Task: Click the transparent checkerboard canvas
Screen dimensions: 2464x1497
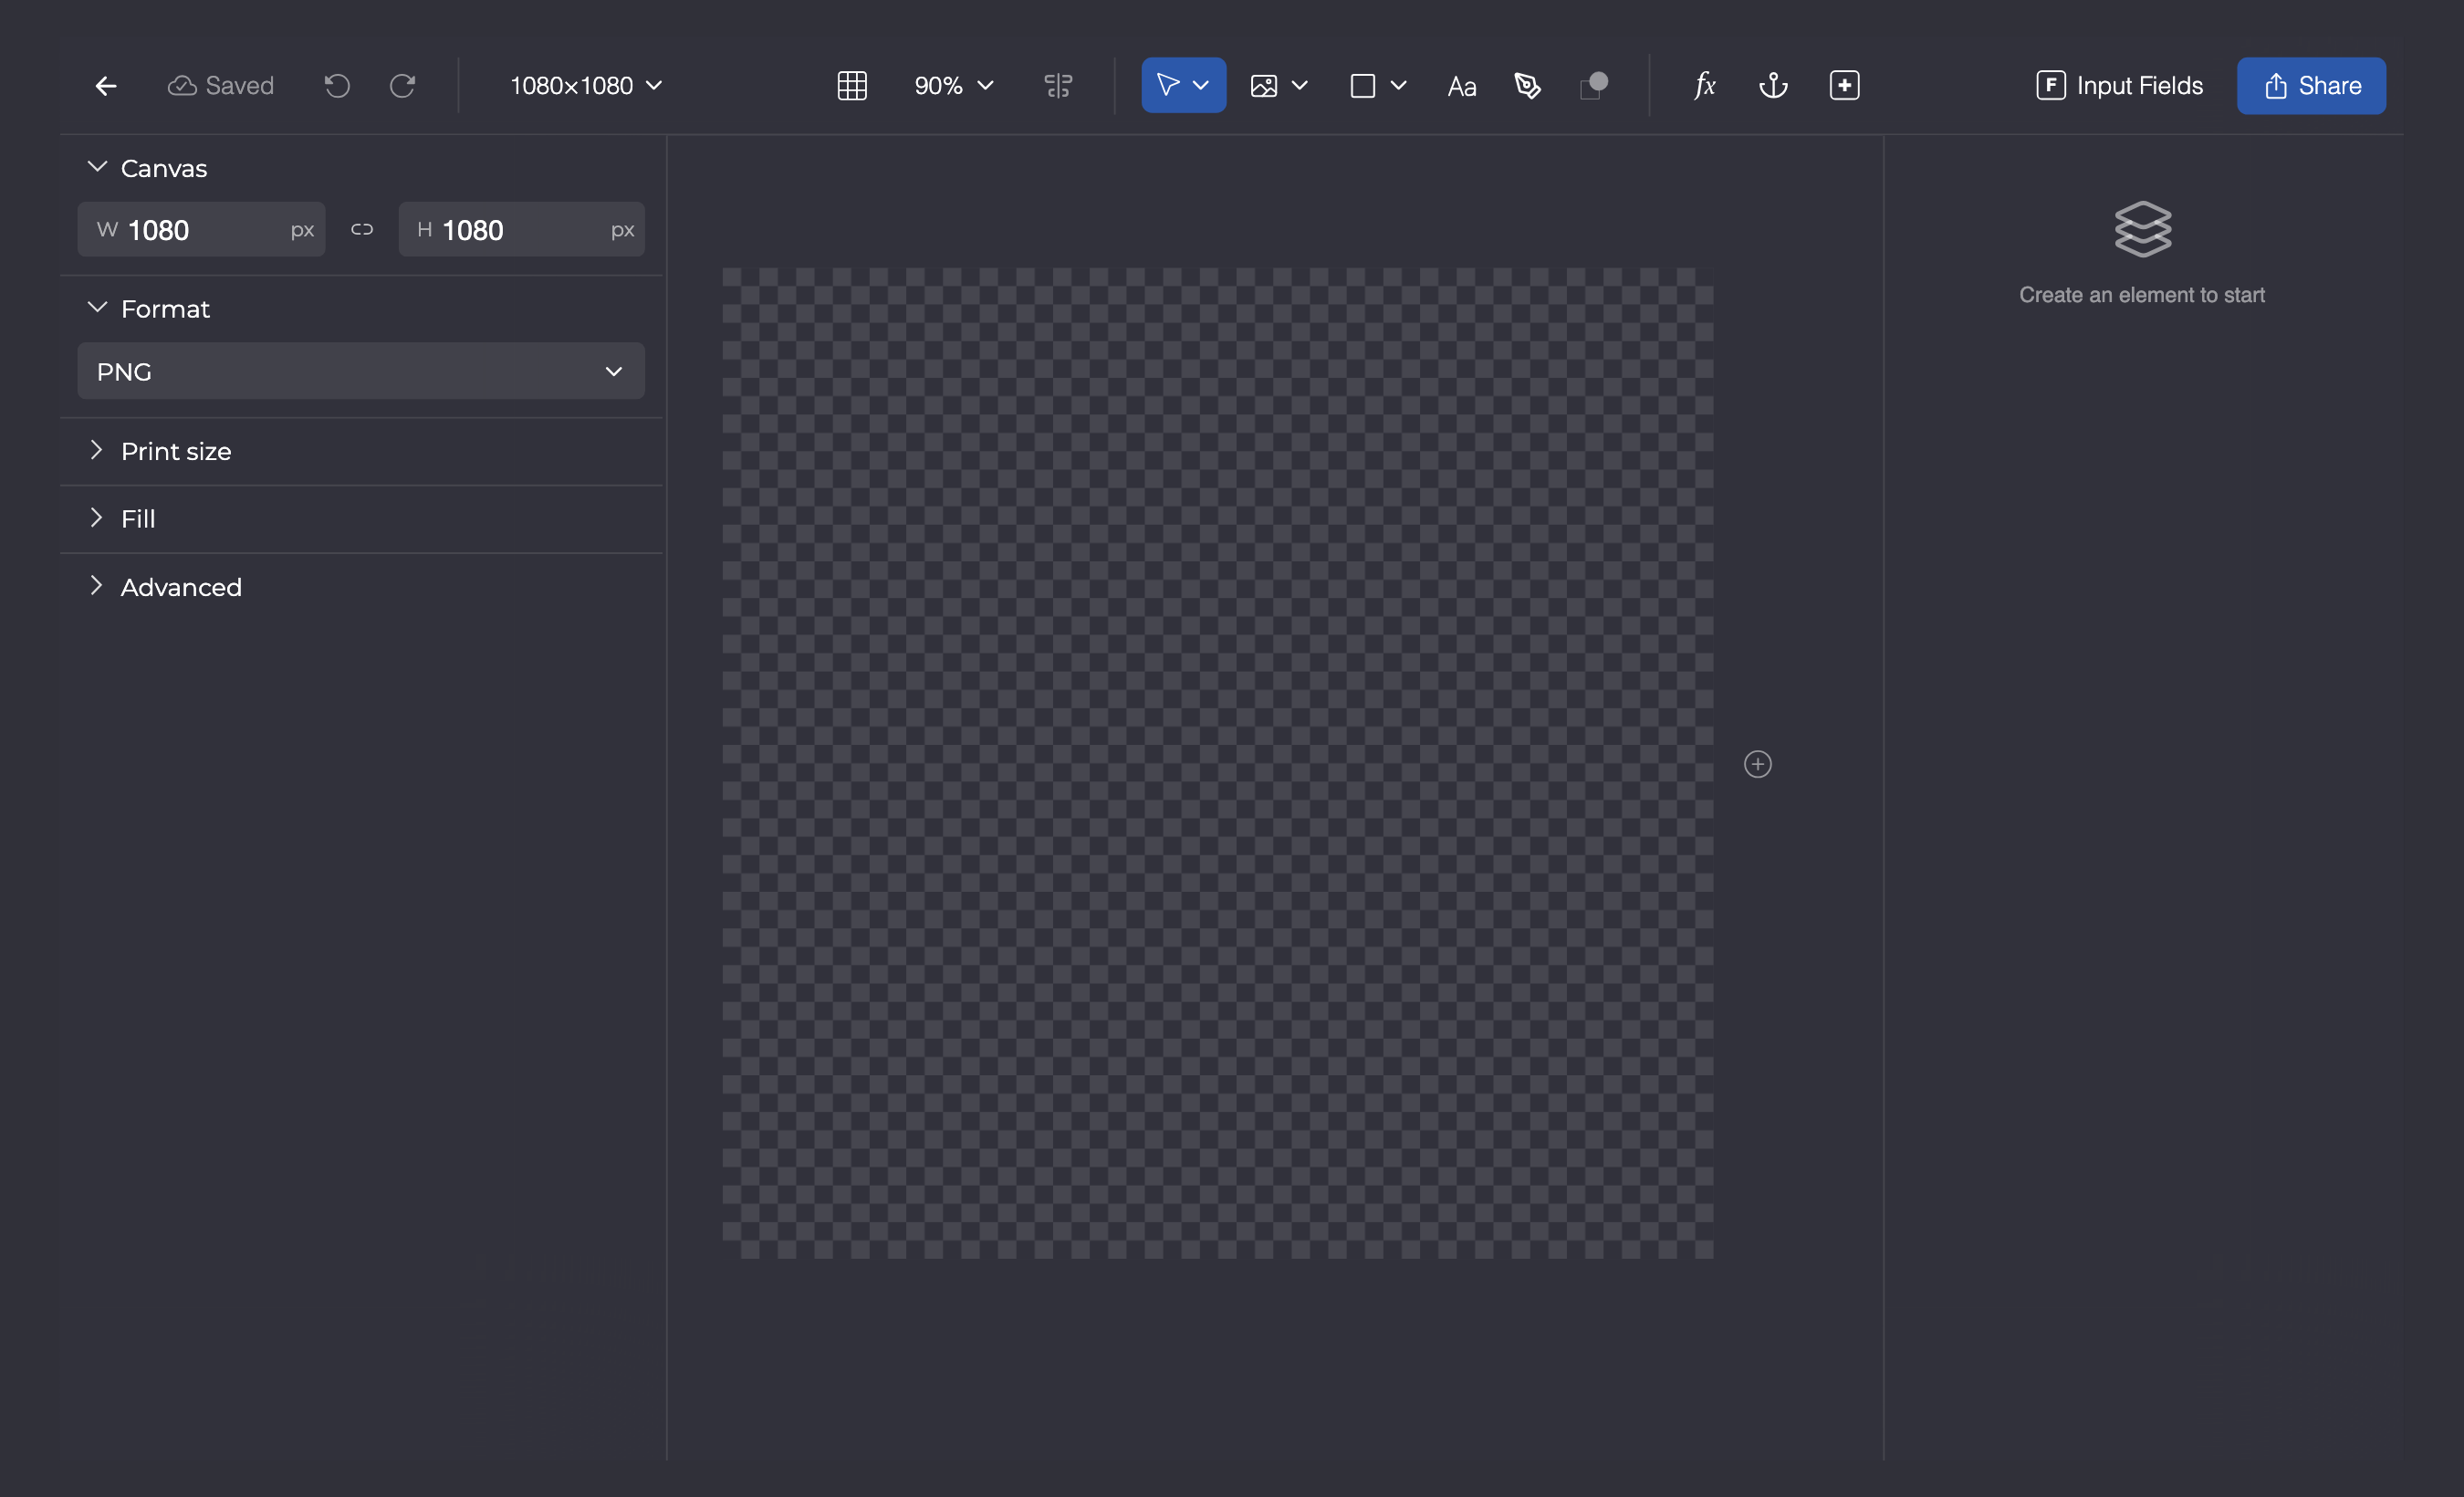Action: coord(1218,763)
